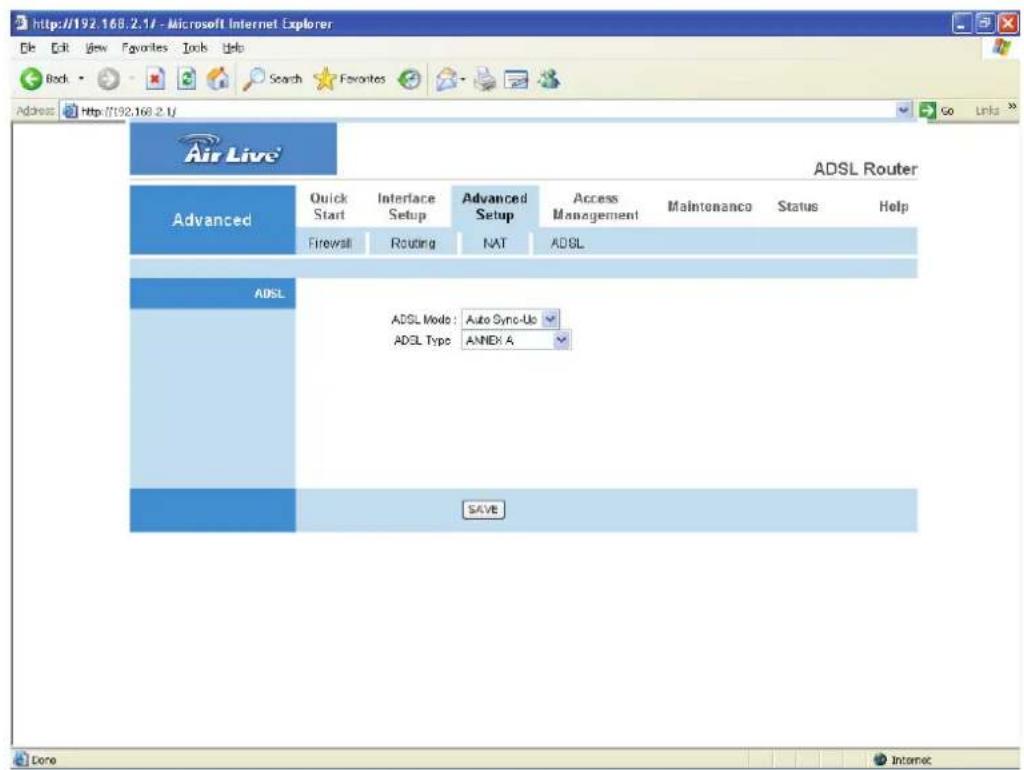Go to the NAT sub-tab
This screenshot has height=770, width=1024.
[x=494, y=243]
